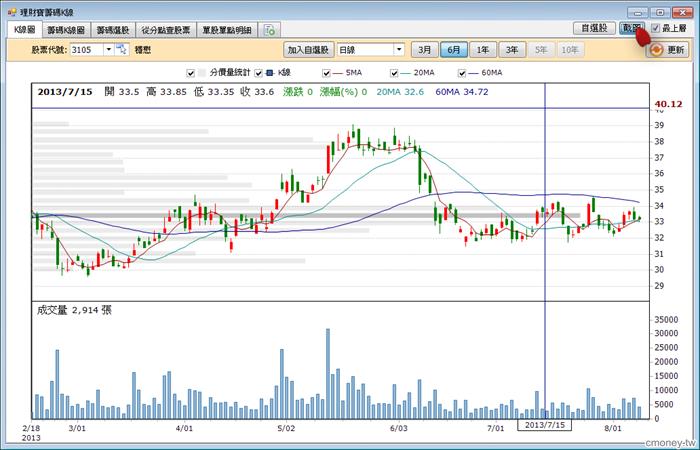700x450 pixels.
Task: Click the maximize window icon
Action: point(660,12)
